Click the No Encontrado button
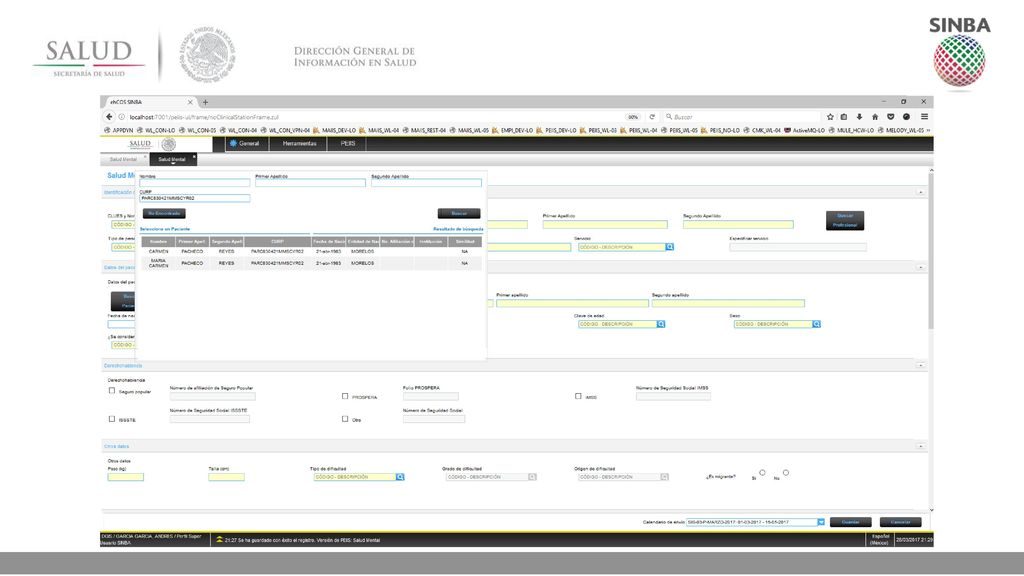The height and width of the screenshot is (576, 1024). pos(164,214)
